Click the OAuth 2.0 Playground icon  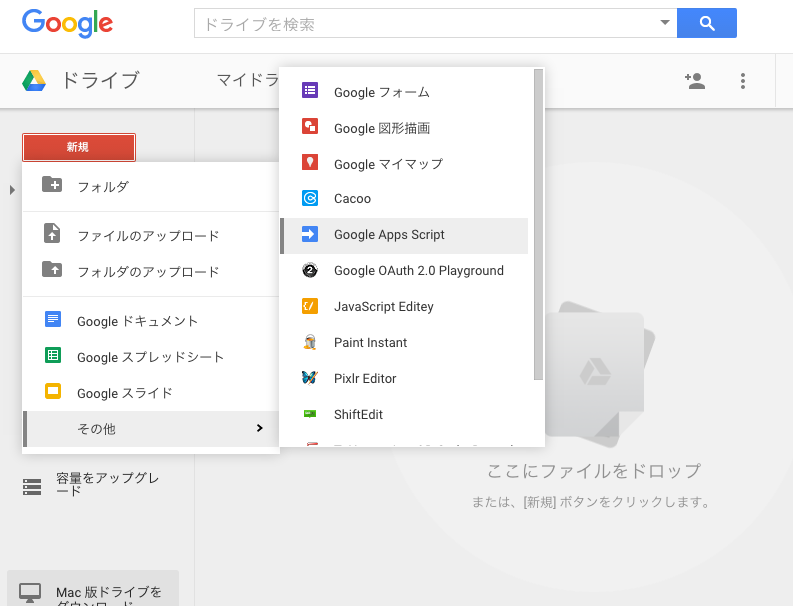click(310, 270)
